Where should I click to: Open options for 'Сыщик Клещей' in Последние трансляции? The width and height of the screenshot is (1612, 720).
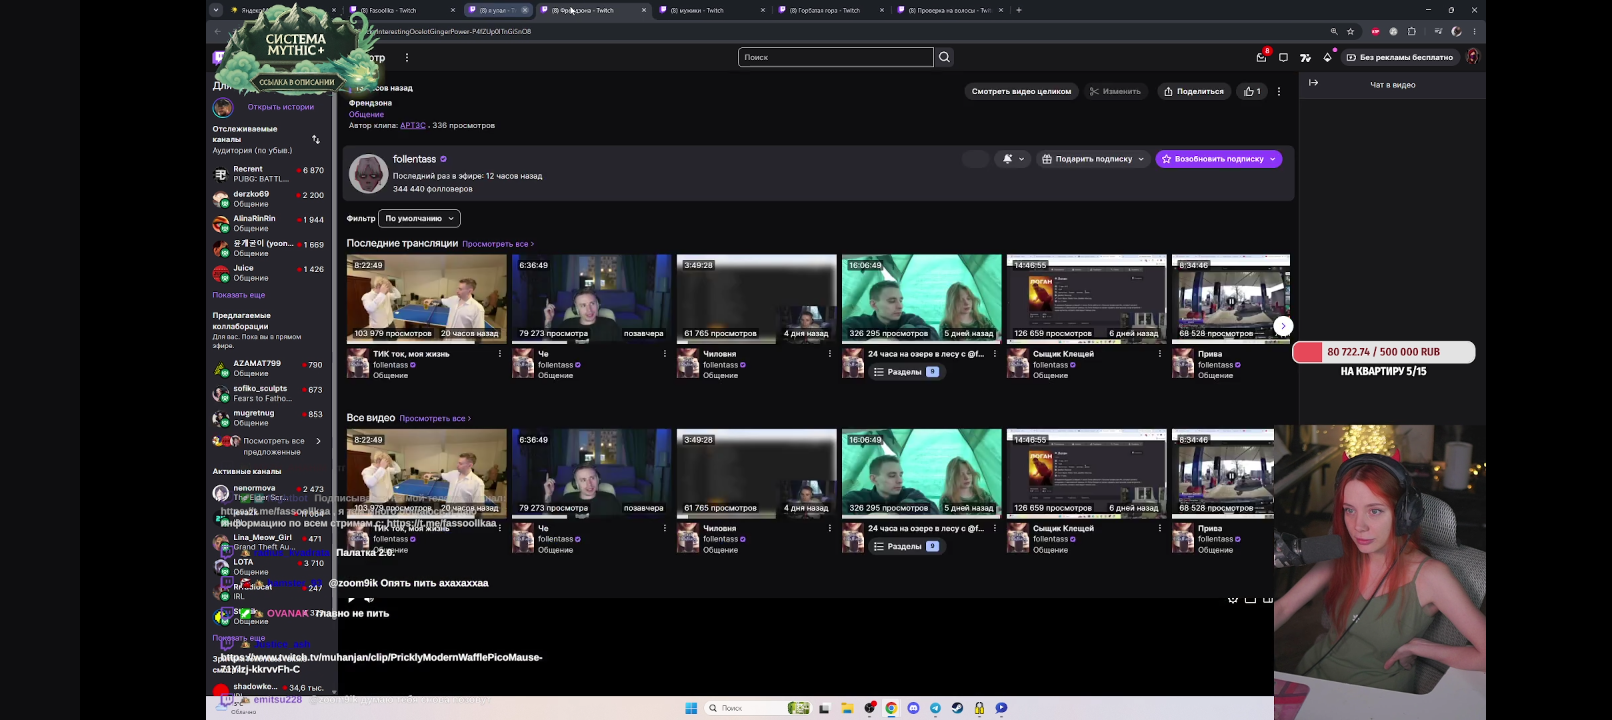(1160, 354)
